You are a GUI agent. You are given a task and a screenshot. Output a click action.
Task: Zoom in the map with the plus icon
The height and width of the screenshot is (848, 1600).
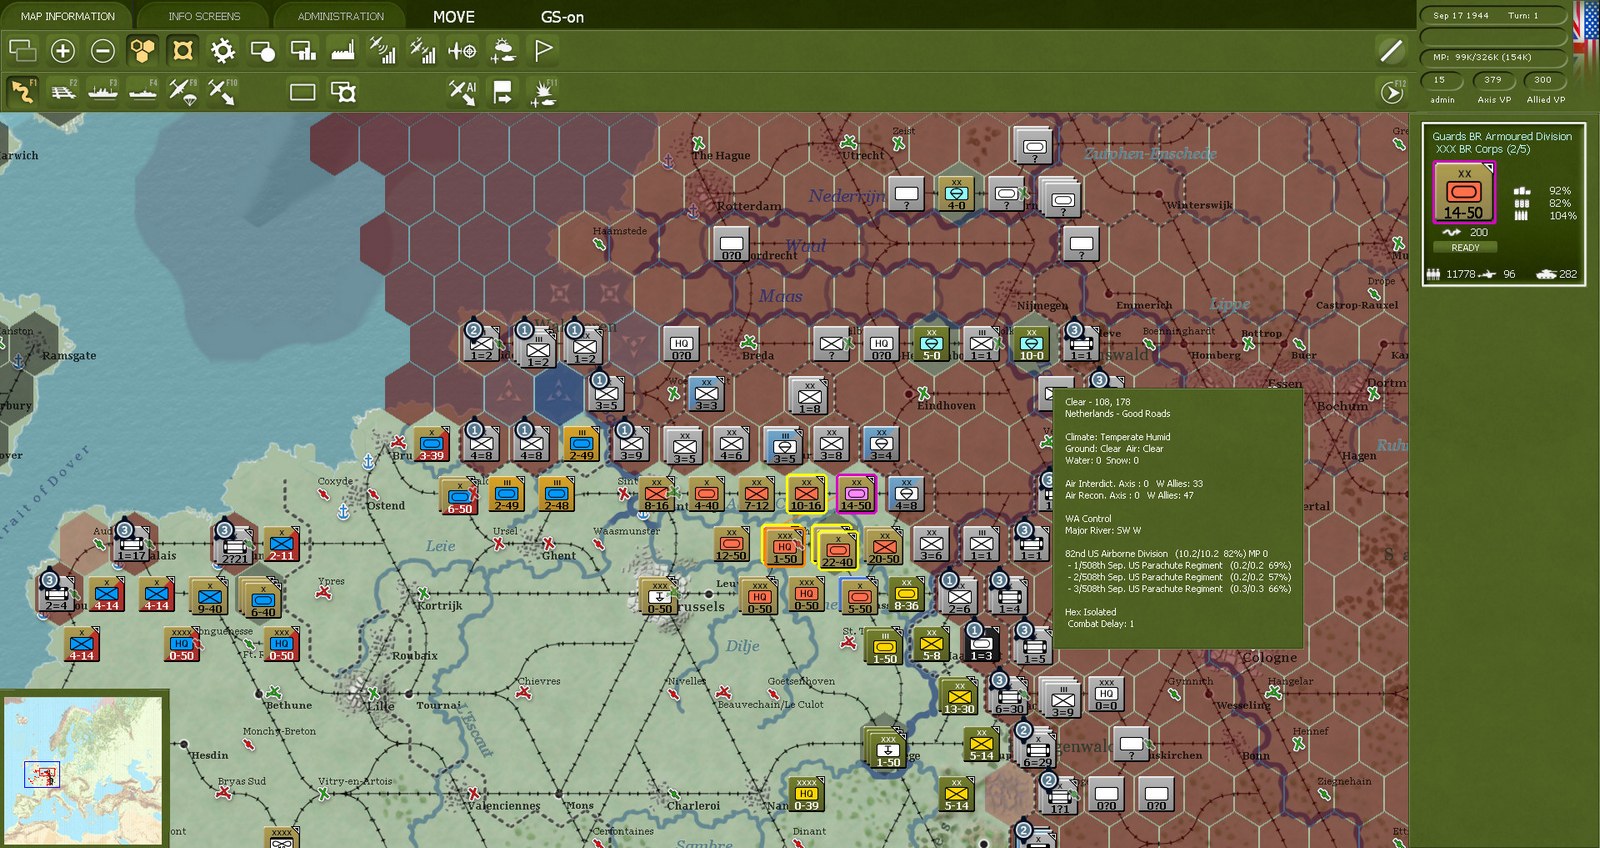click(x=63, y=50)
